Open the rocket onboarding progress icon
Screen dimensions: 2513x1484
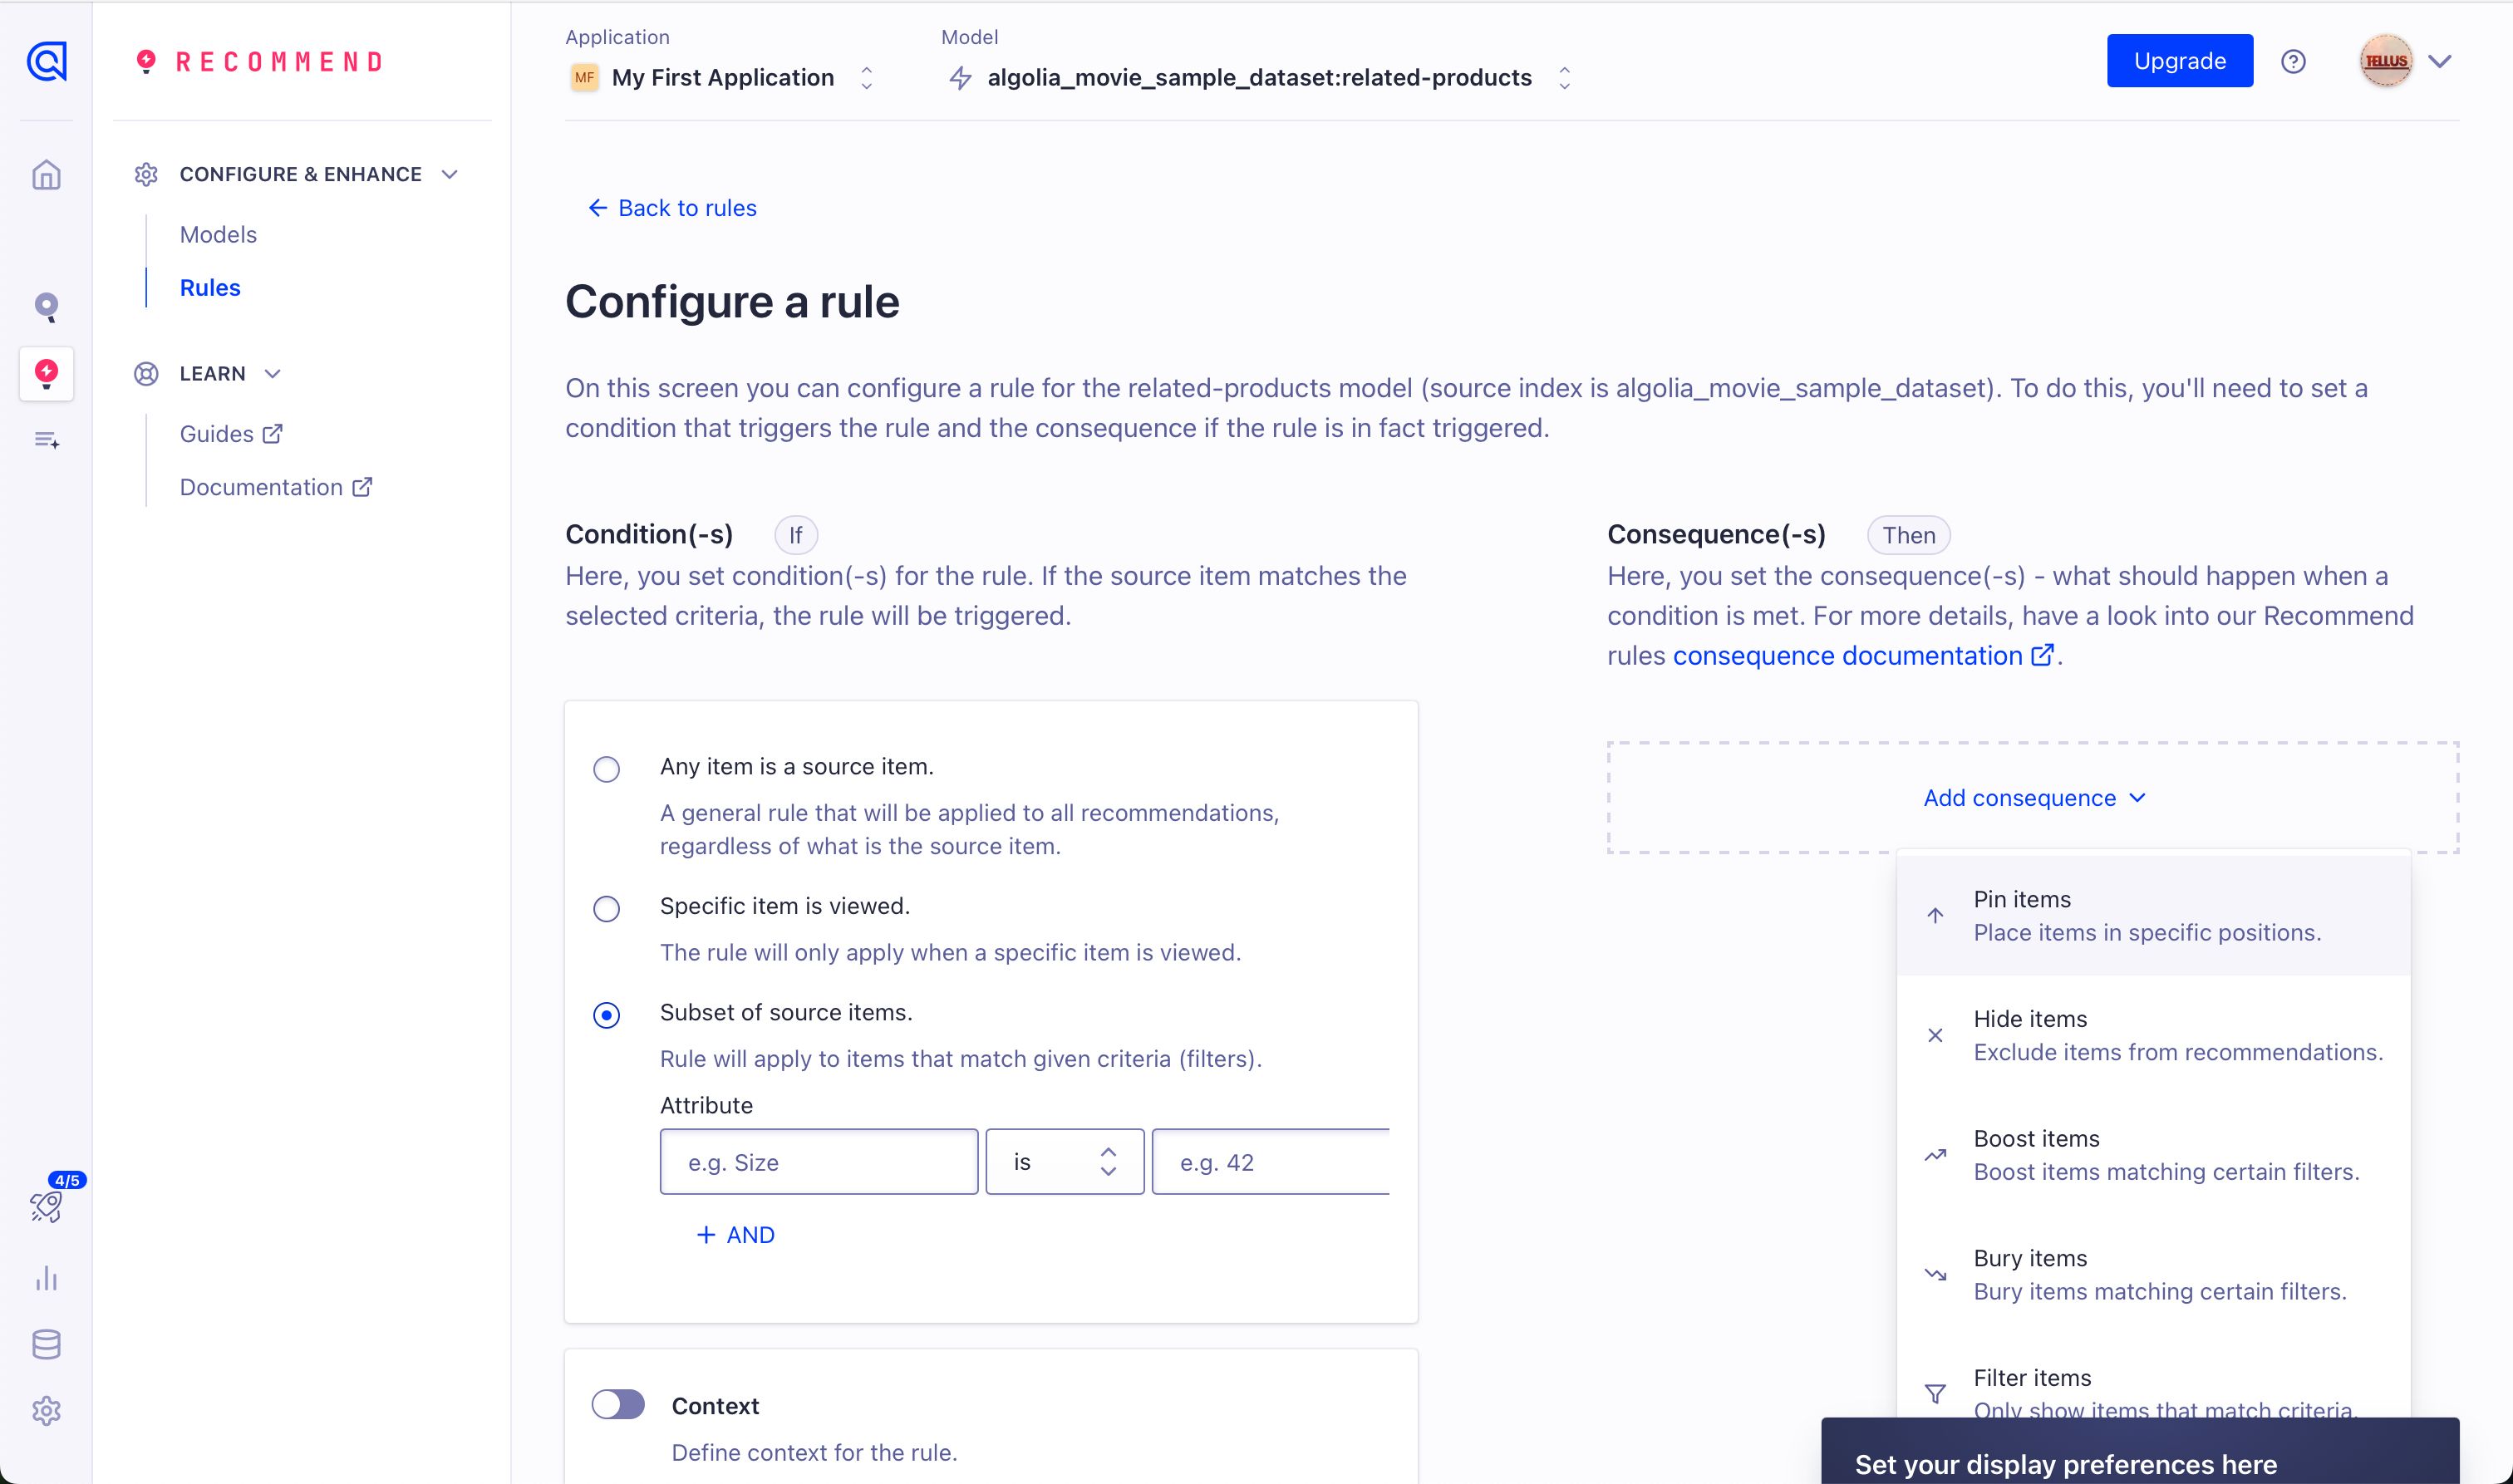(x=46, y=1207)
